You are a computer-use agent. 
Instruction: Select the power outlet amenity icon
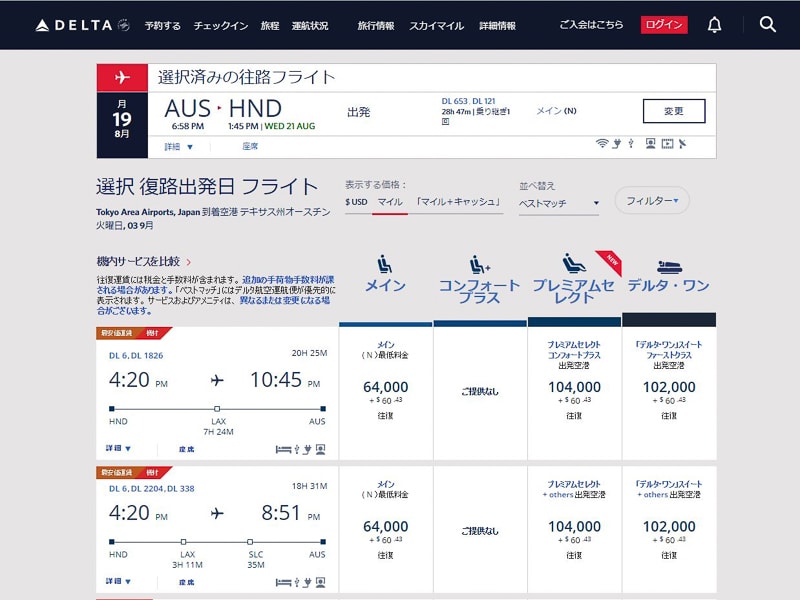coord(617,143)
